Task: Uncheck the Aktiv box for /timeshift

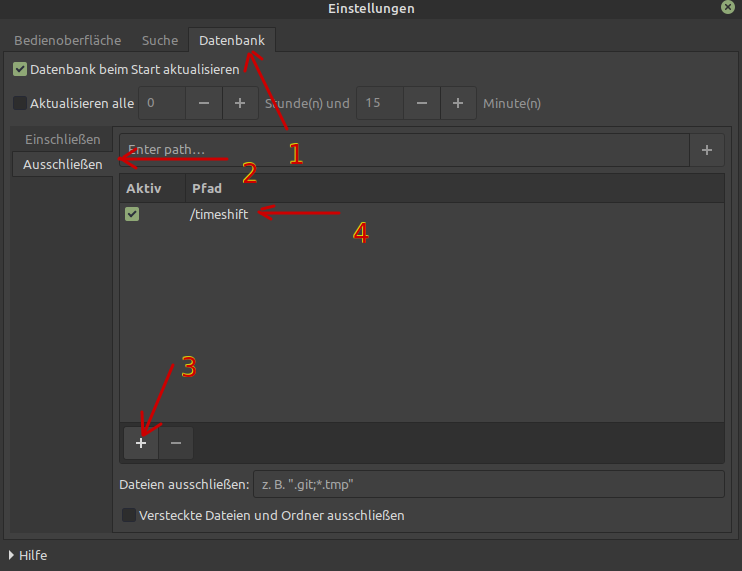Action: pos(132,214)
